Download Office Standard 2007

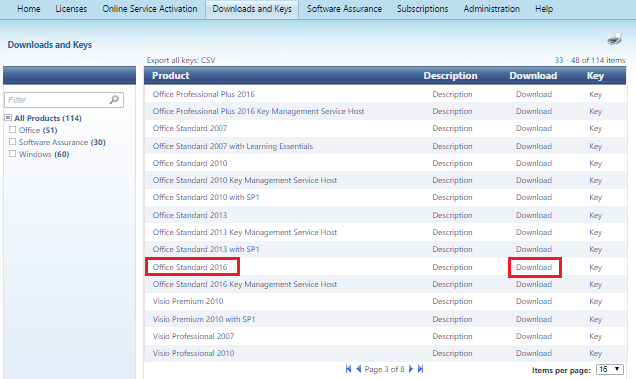point(534,128)
